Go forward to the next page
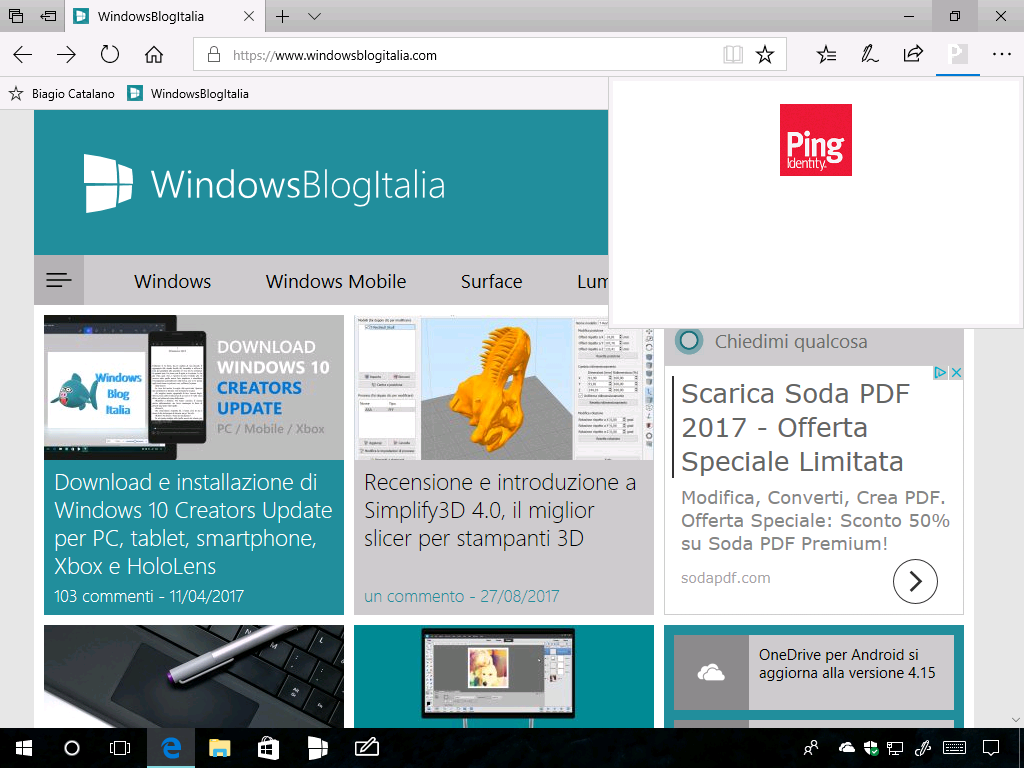 coord(66,55)
